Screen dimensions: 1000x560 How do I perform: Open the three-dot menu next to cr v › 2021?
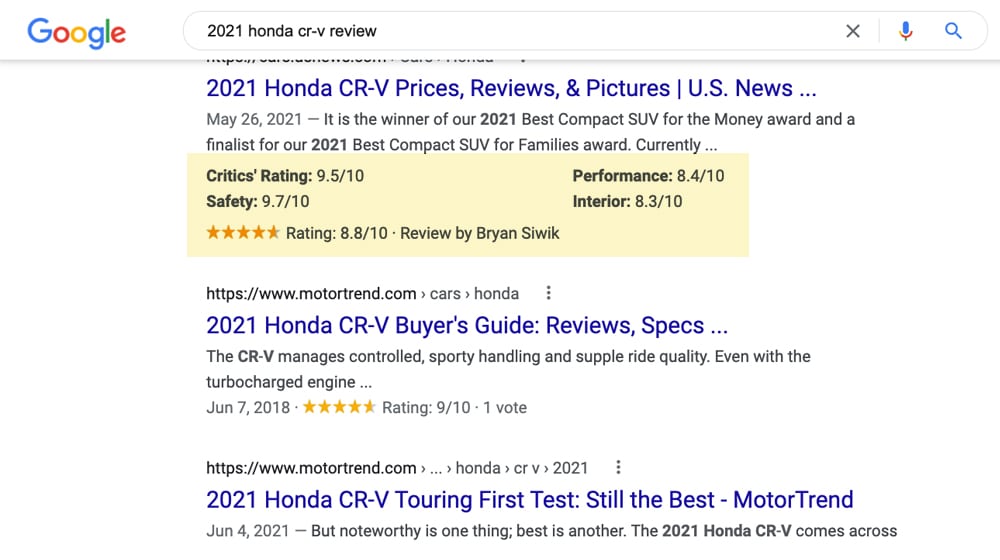click(618, 467)
